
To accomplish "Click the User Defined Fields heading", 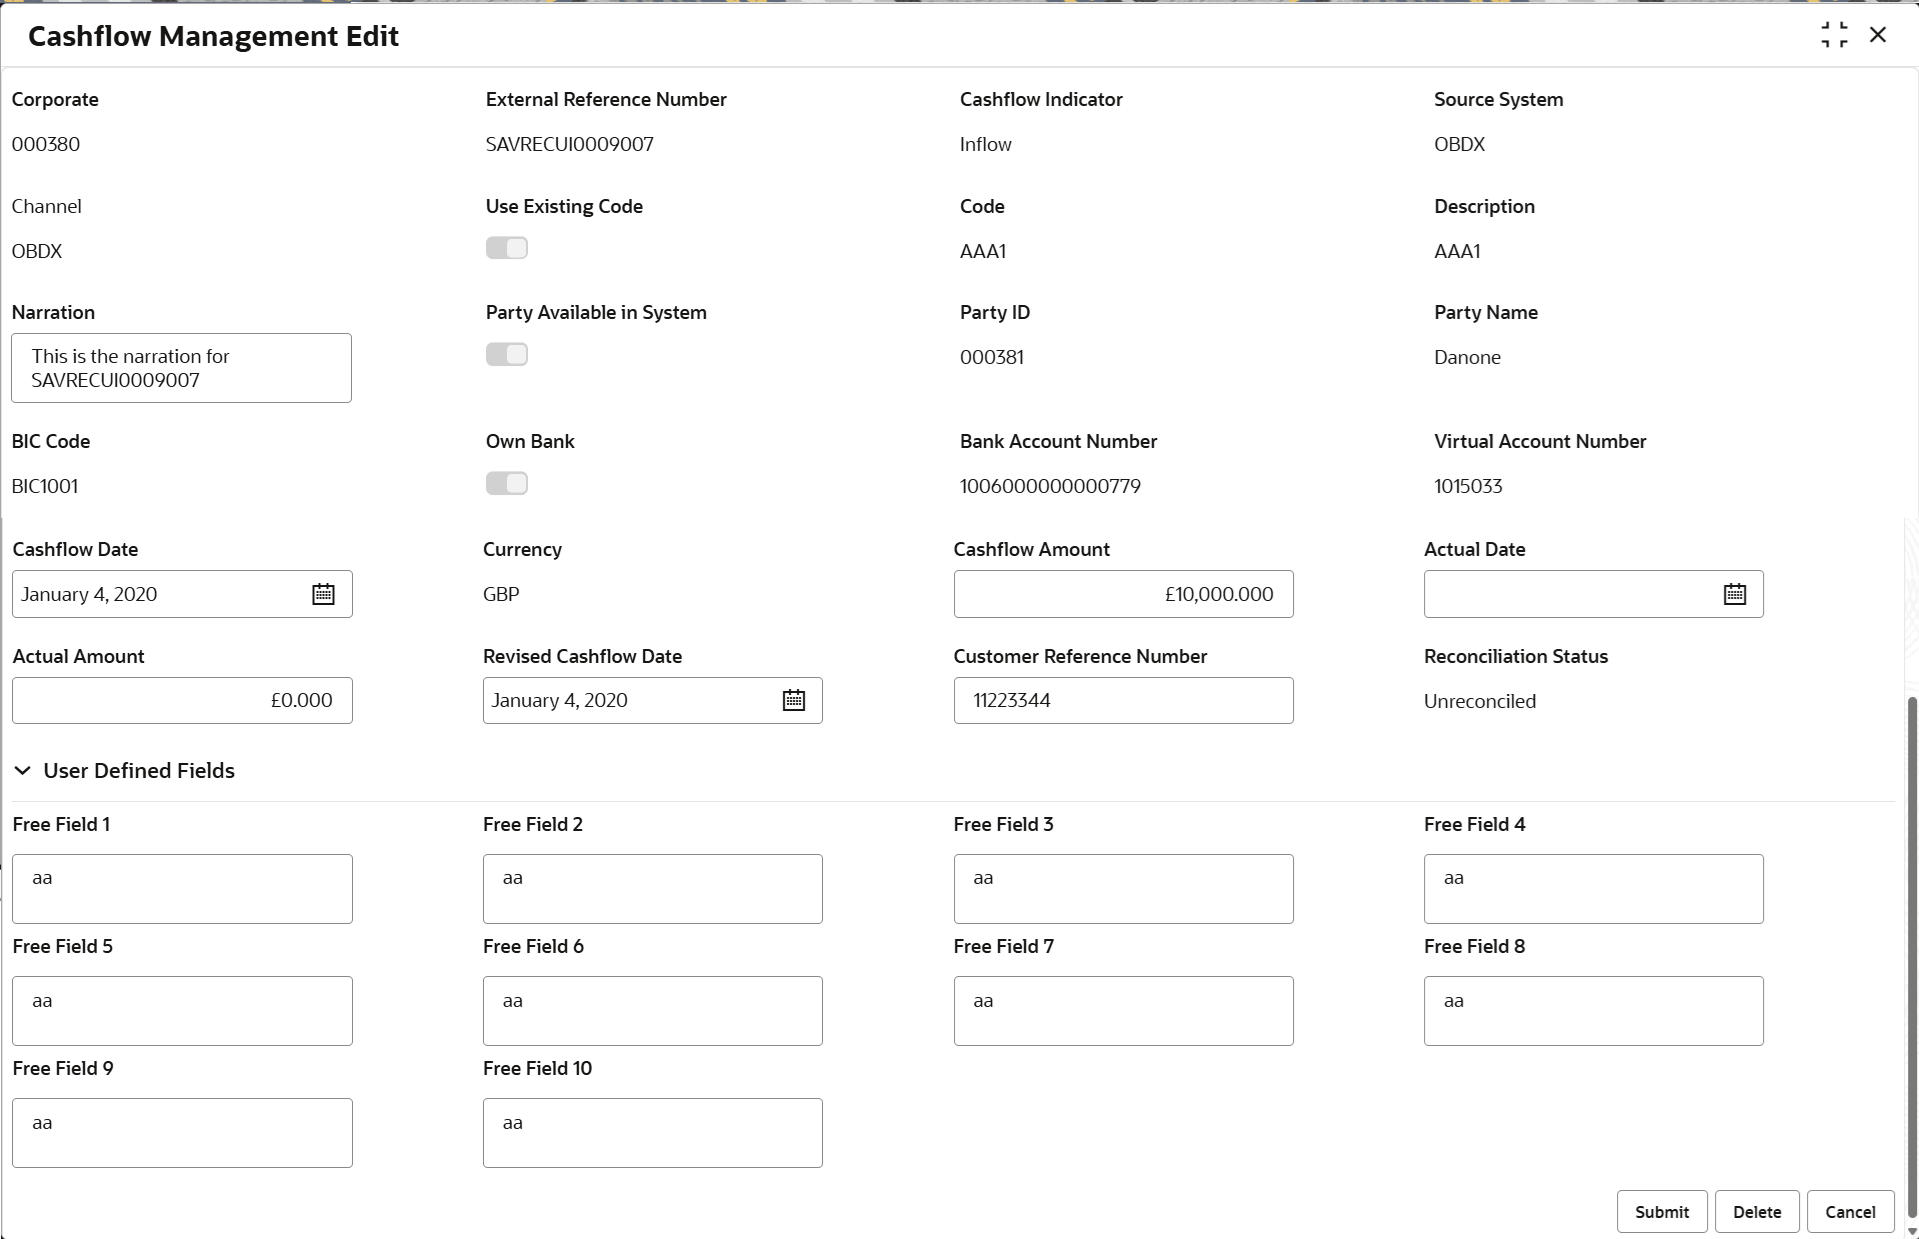I will point(137,770).
